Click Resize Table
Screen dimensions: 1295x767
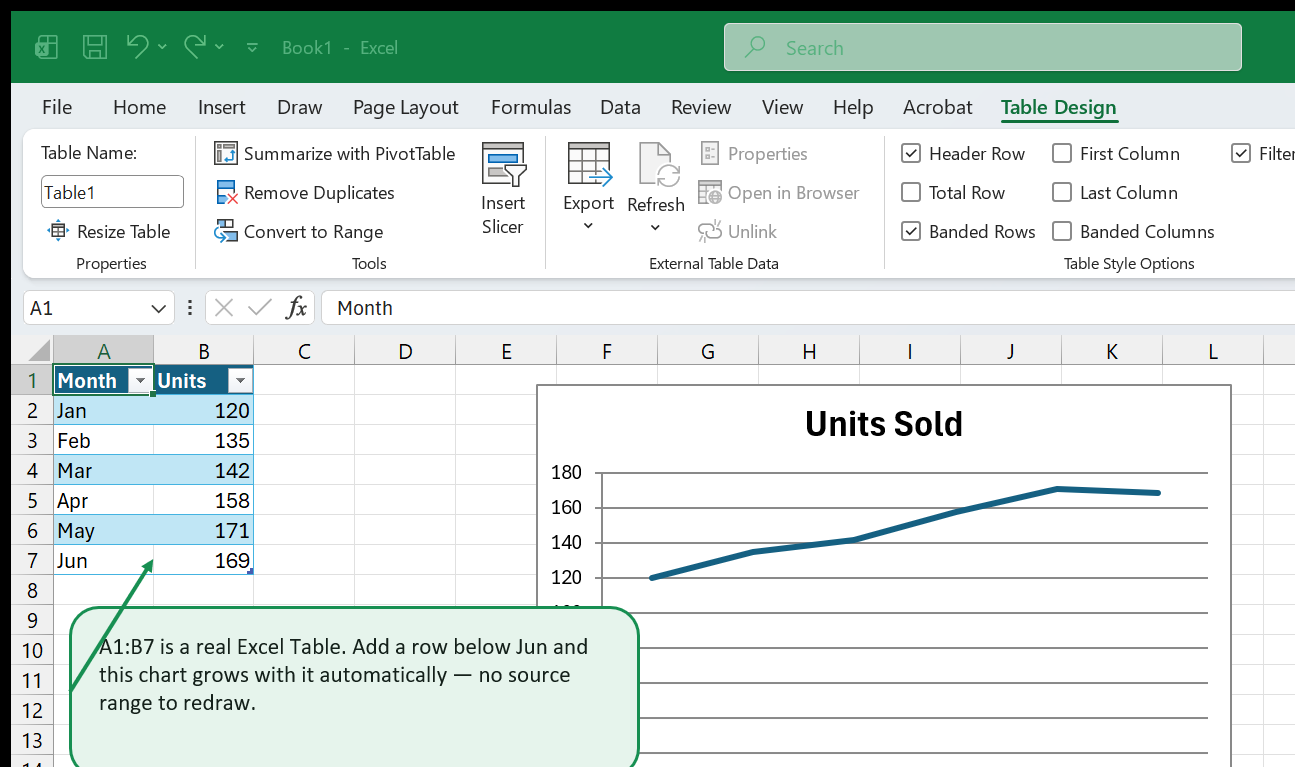[x=109, y=232]
